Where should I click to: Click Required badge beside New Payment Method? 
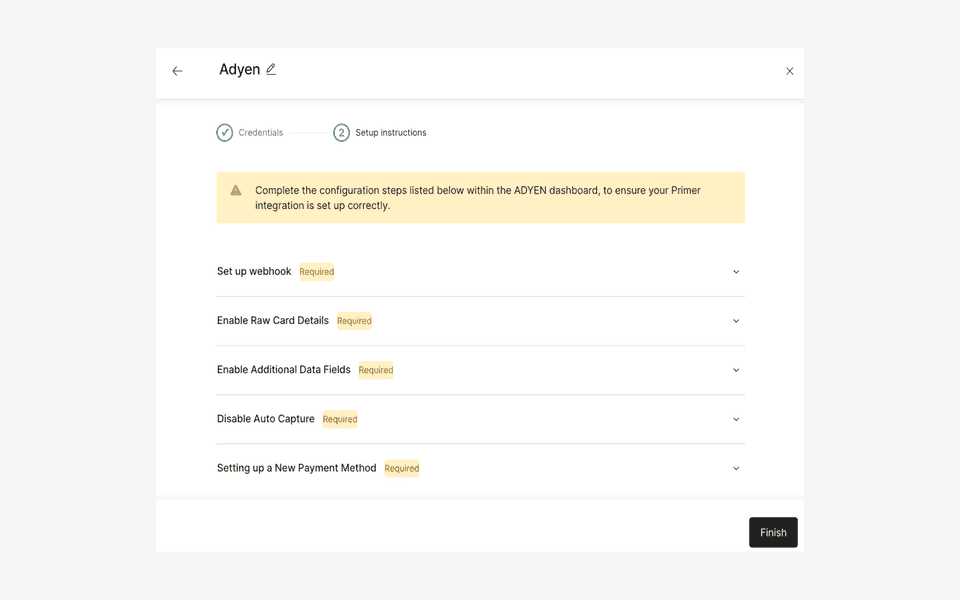(x=402, y=468)
